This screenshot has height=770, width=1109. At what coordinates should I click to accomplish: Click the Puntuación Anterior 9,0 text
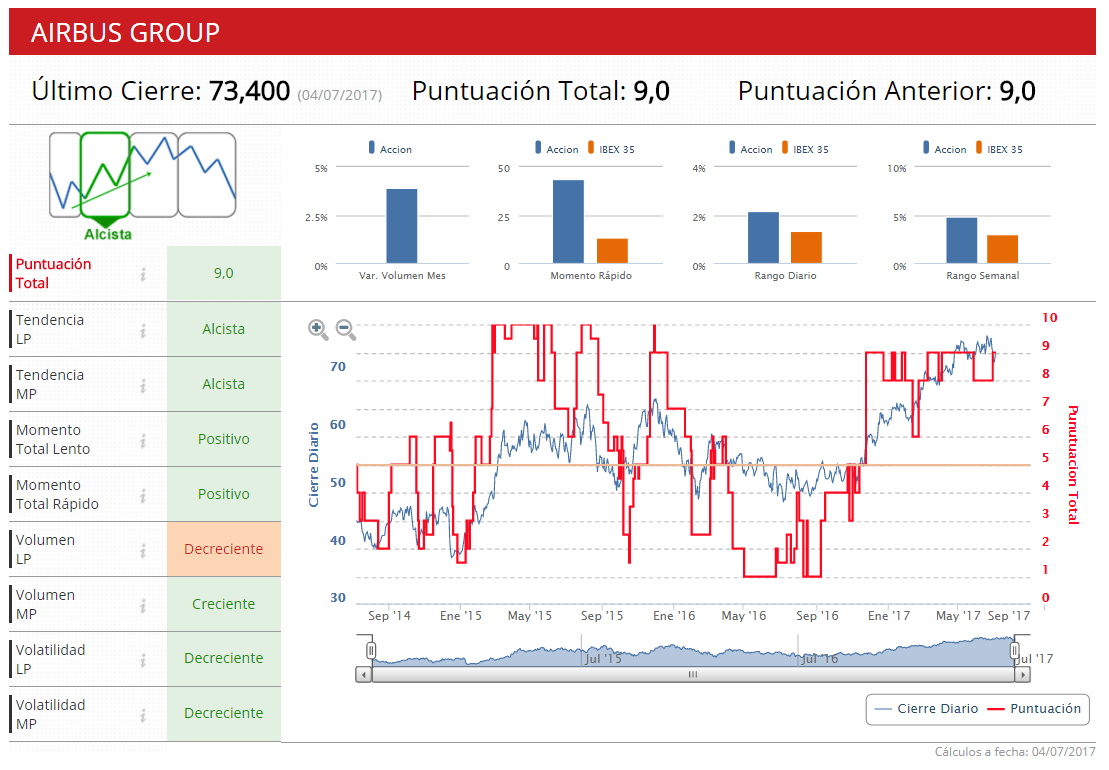tap(887, 91)
